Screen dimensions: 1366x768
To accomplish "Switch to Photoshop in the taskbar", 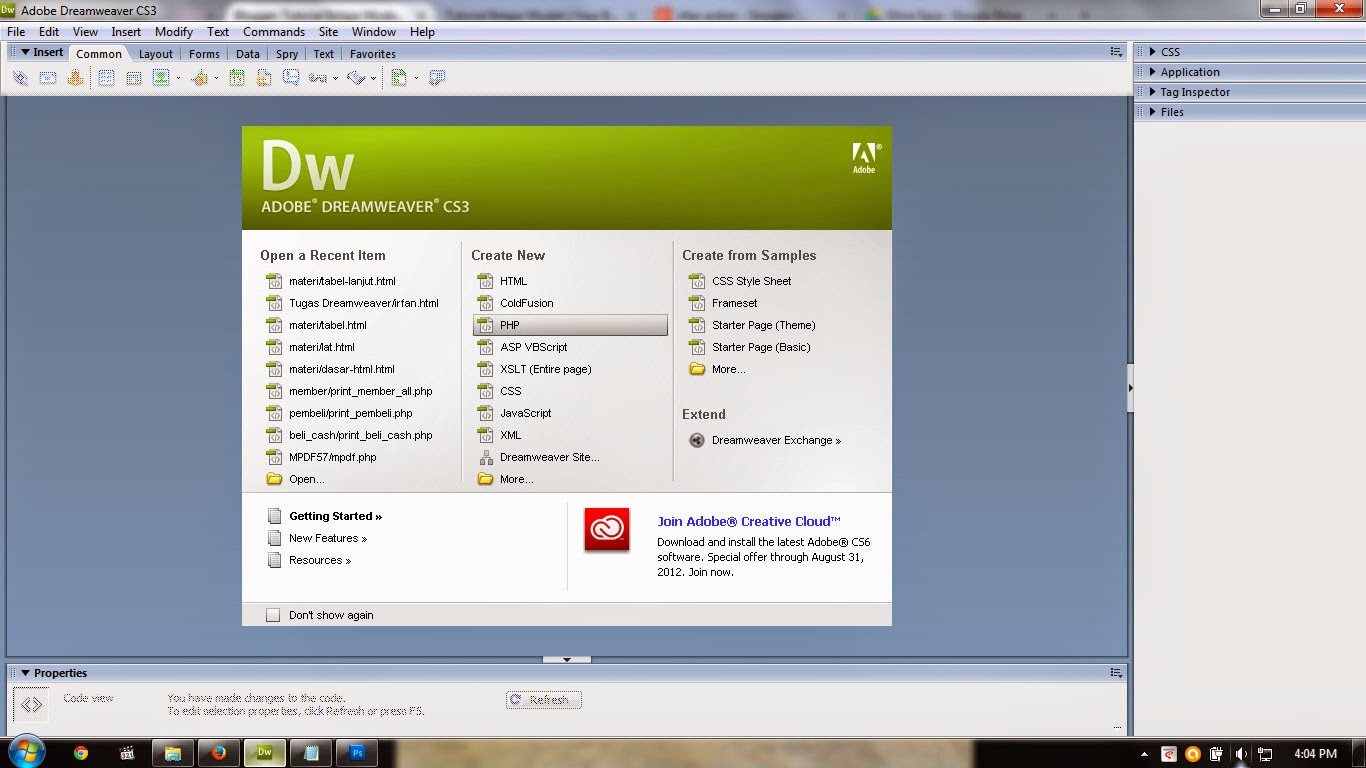I will 357,753.
